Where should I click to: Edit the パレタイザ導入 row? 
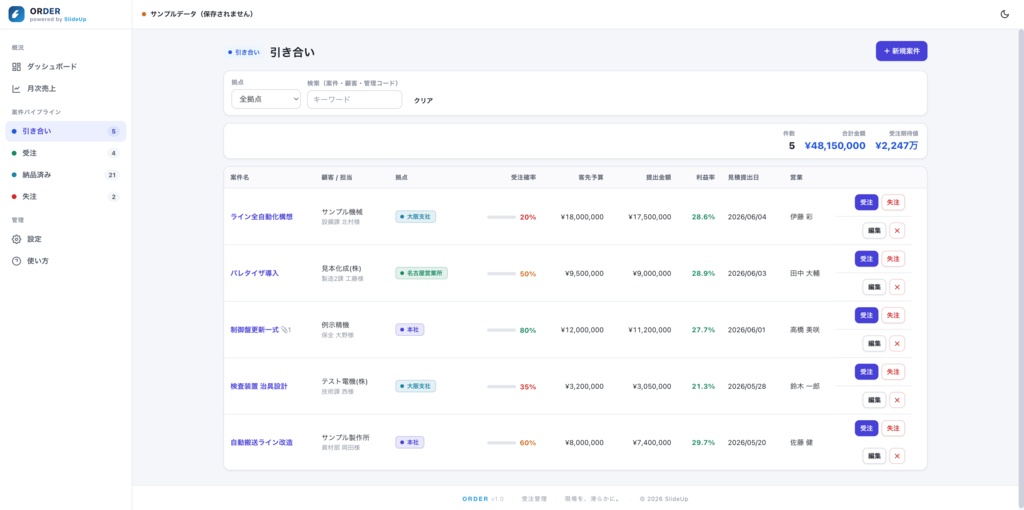(874, 287)
